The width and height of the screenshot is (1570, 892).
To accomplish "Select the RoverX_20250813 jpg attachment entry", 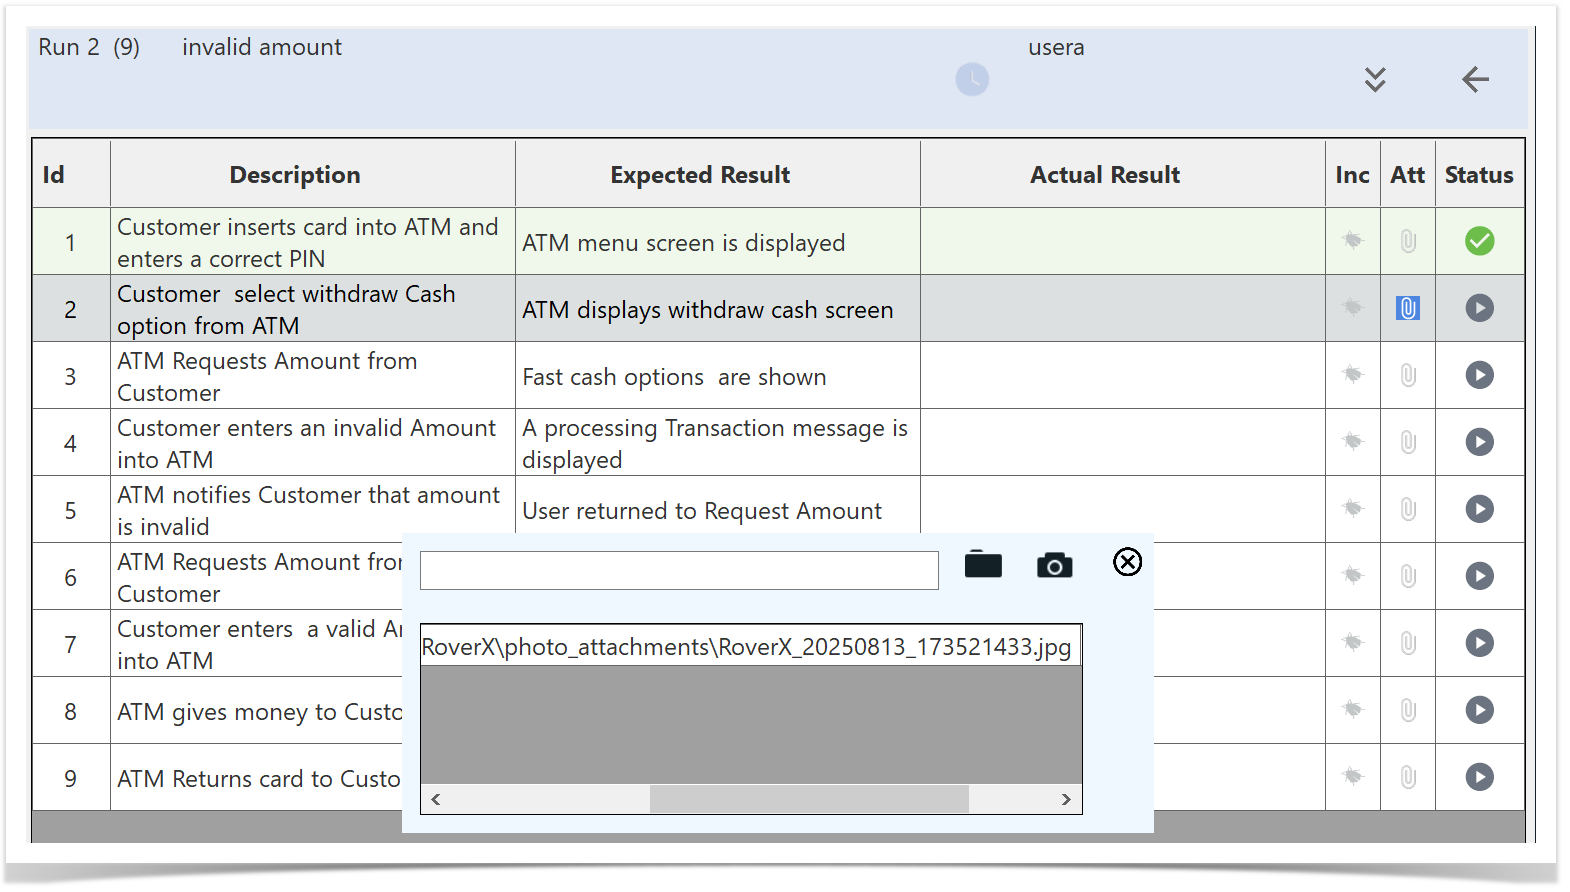I will click(x=746, y=647).
